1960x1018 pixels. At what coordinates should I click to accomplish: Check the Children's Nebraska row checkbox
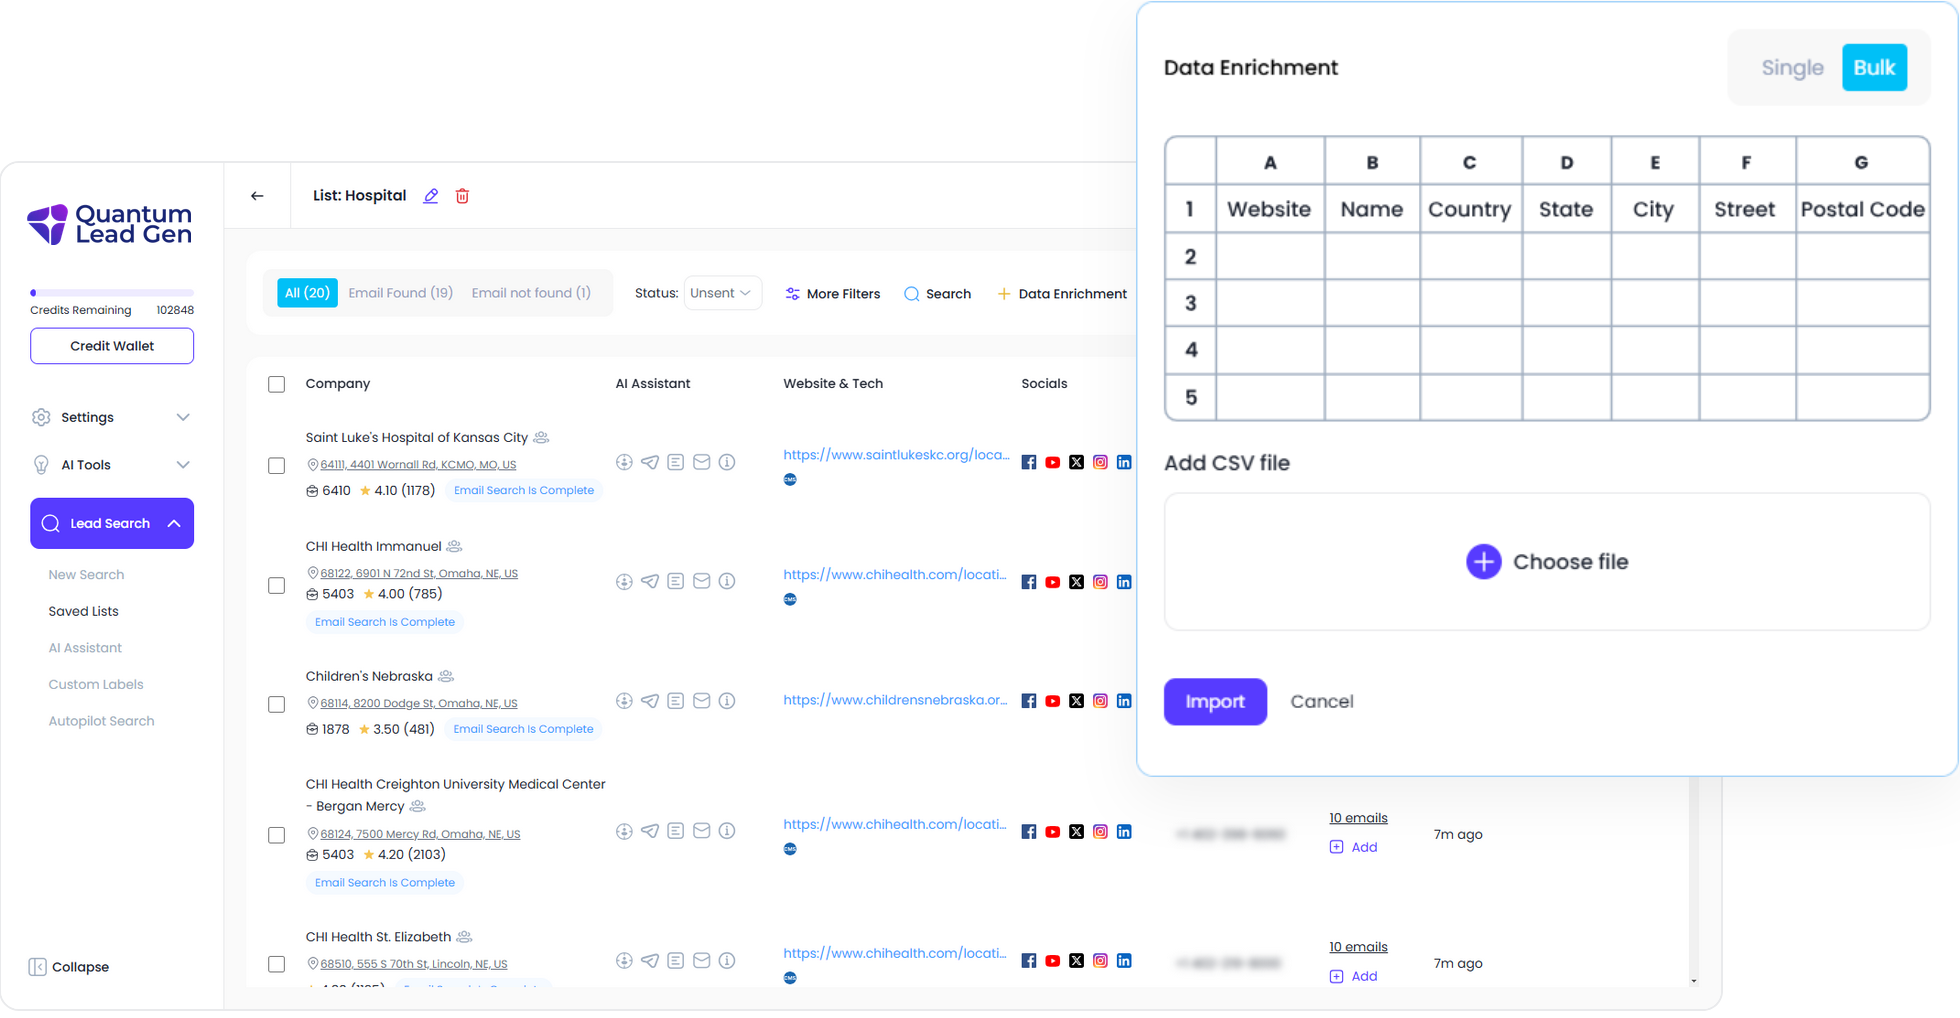click(x=277, y=705)
